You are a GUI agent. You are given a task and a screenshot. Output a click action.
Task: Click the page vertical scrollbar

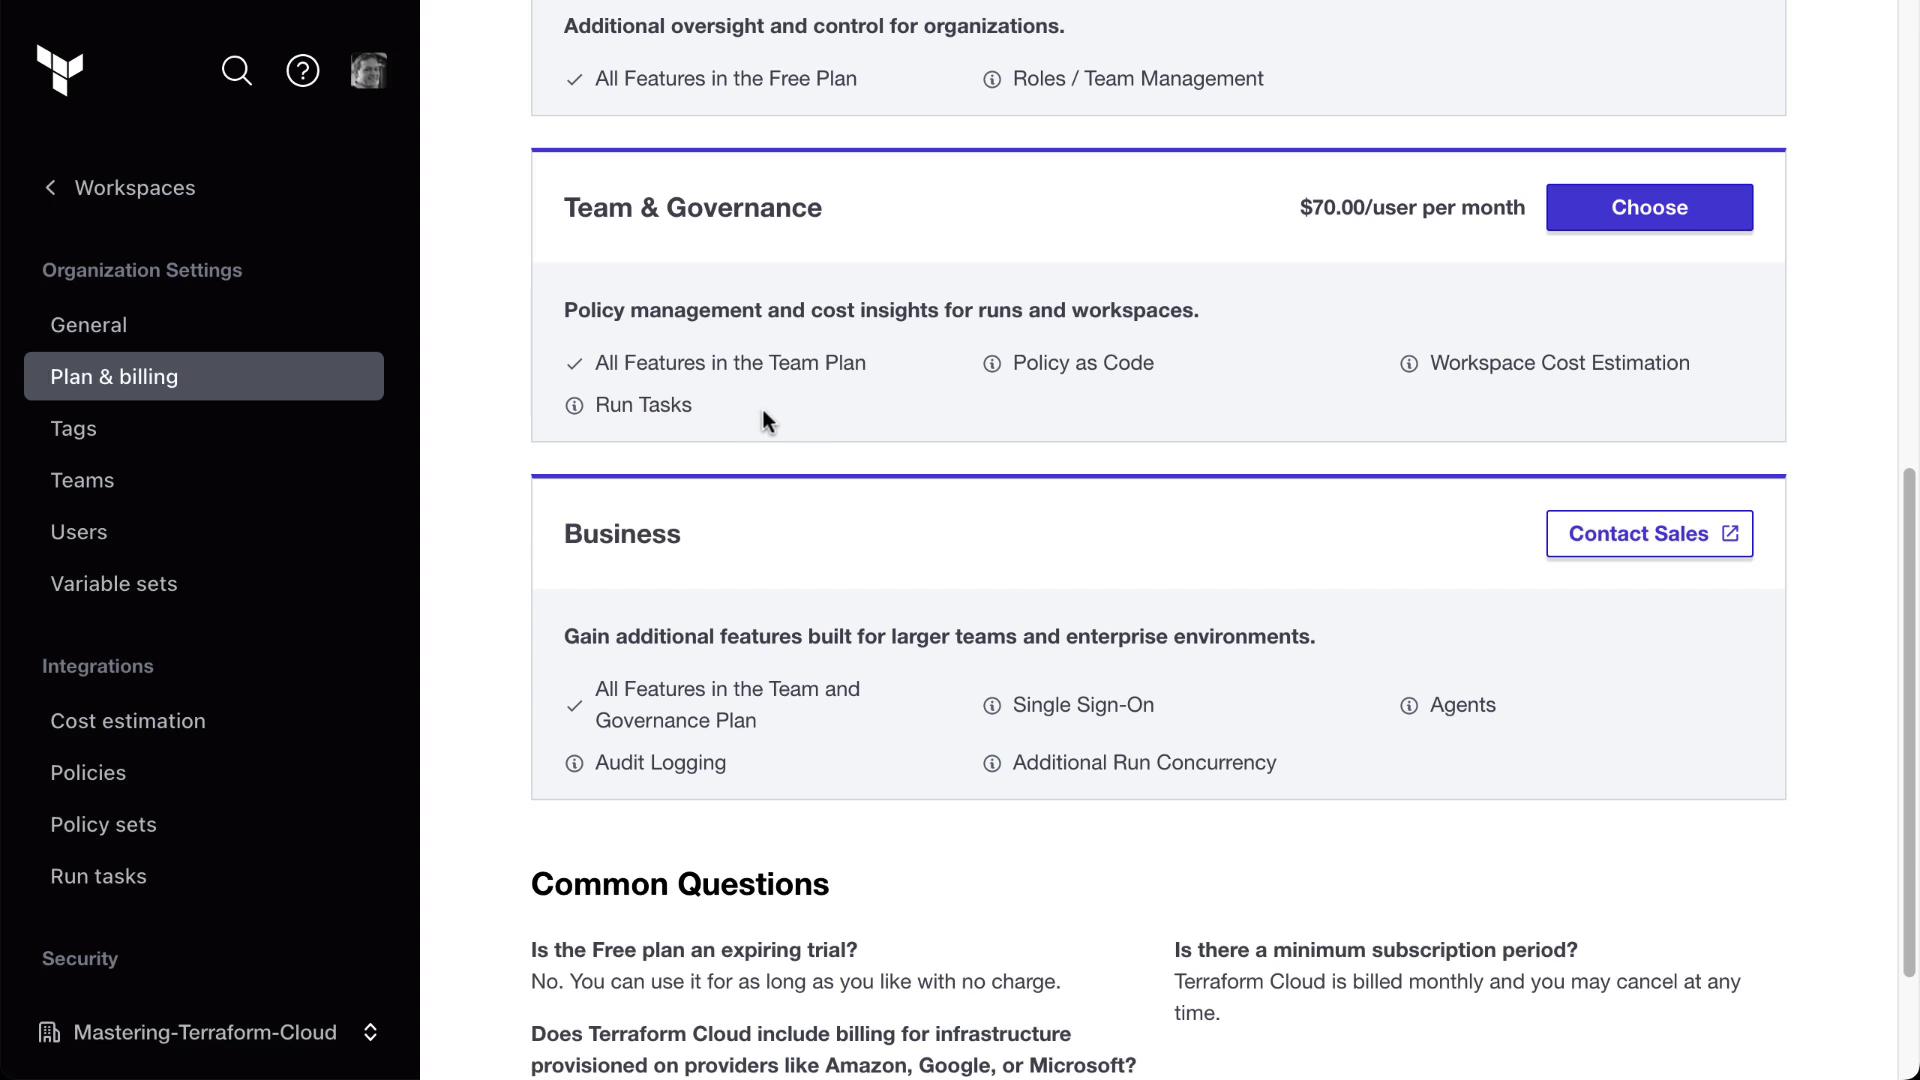(x=1908, y=720)
